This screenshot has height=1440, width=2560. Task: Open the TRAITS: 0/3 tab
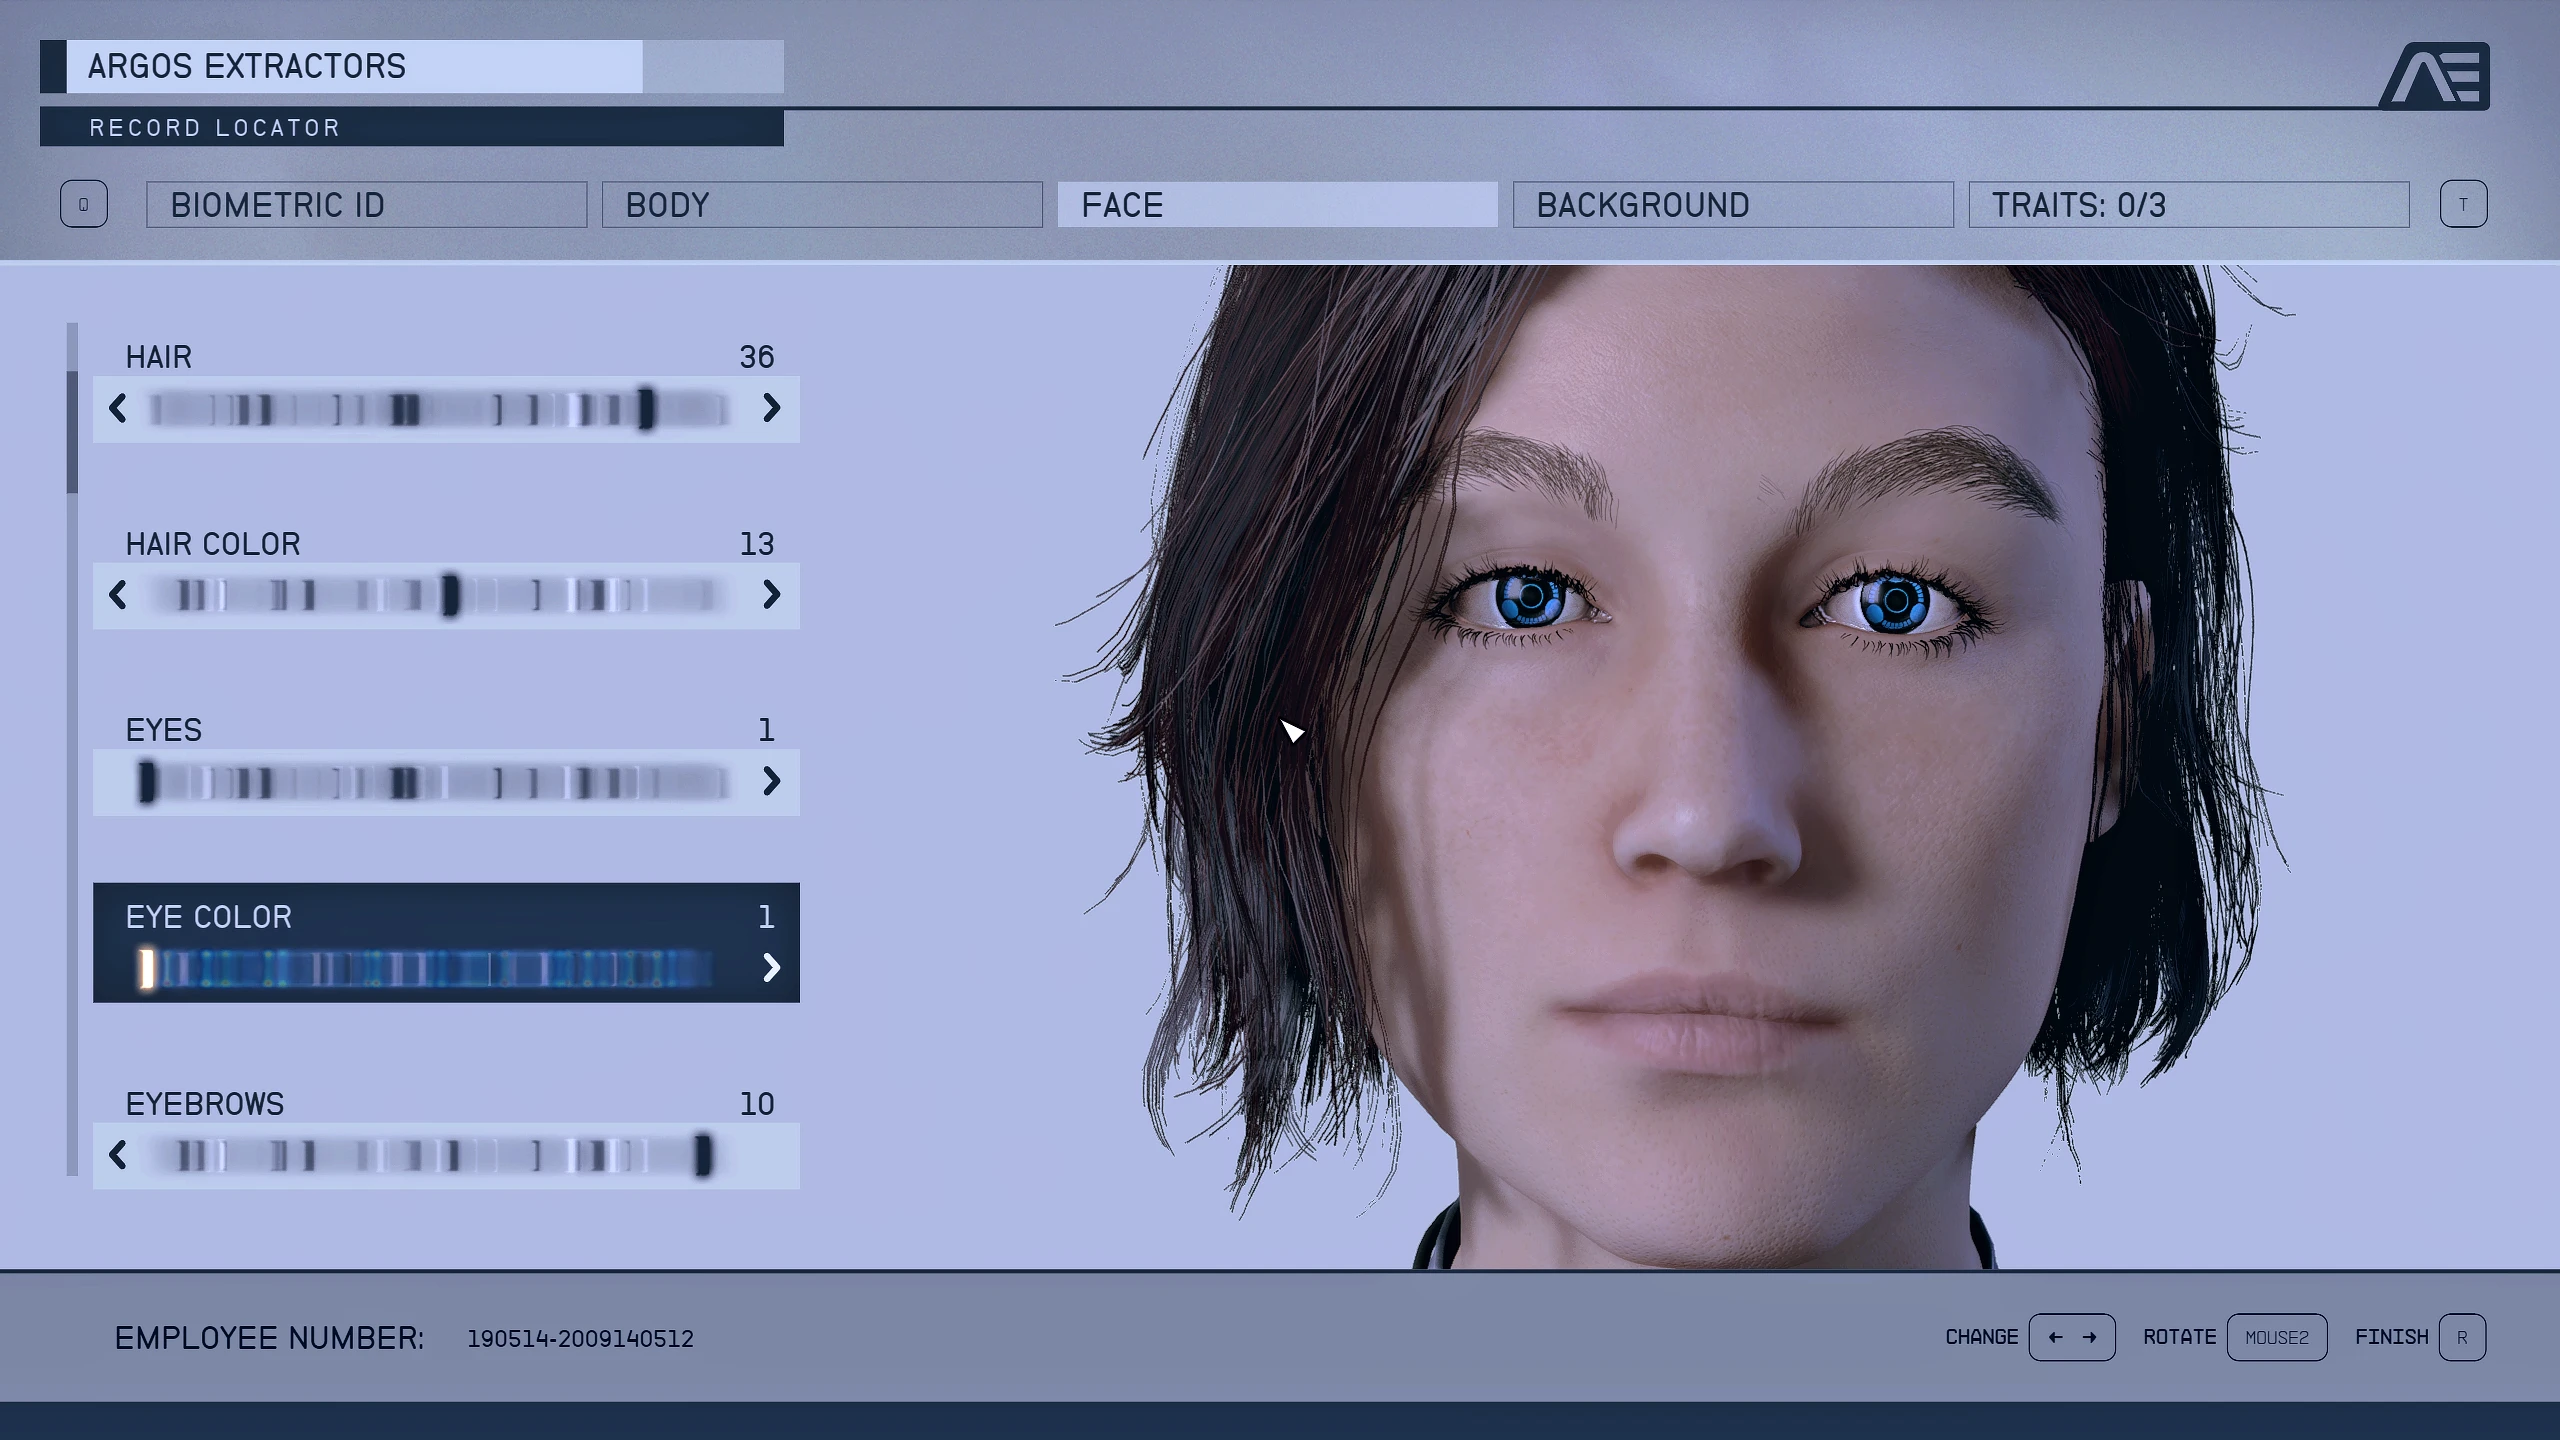(x=2188, y=205)
